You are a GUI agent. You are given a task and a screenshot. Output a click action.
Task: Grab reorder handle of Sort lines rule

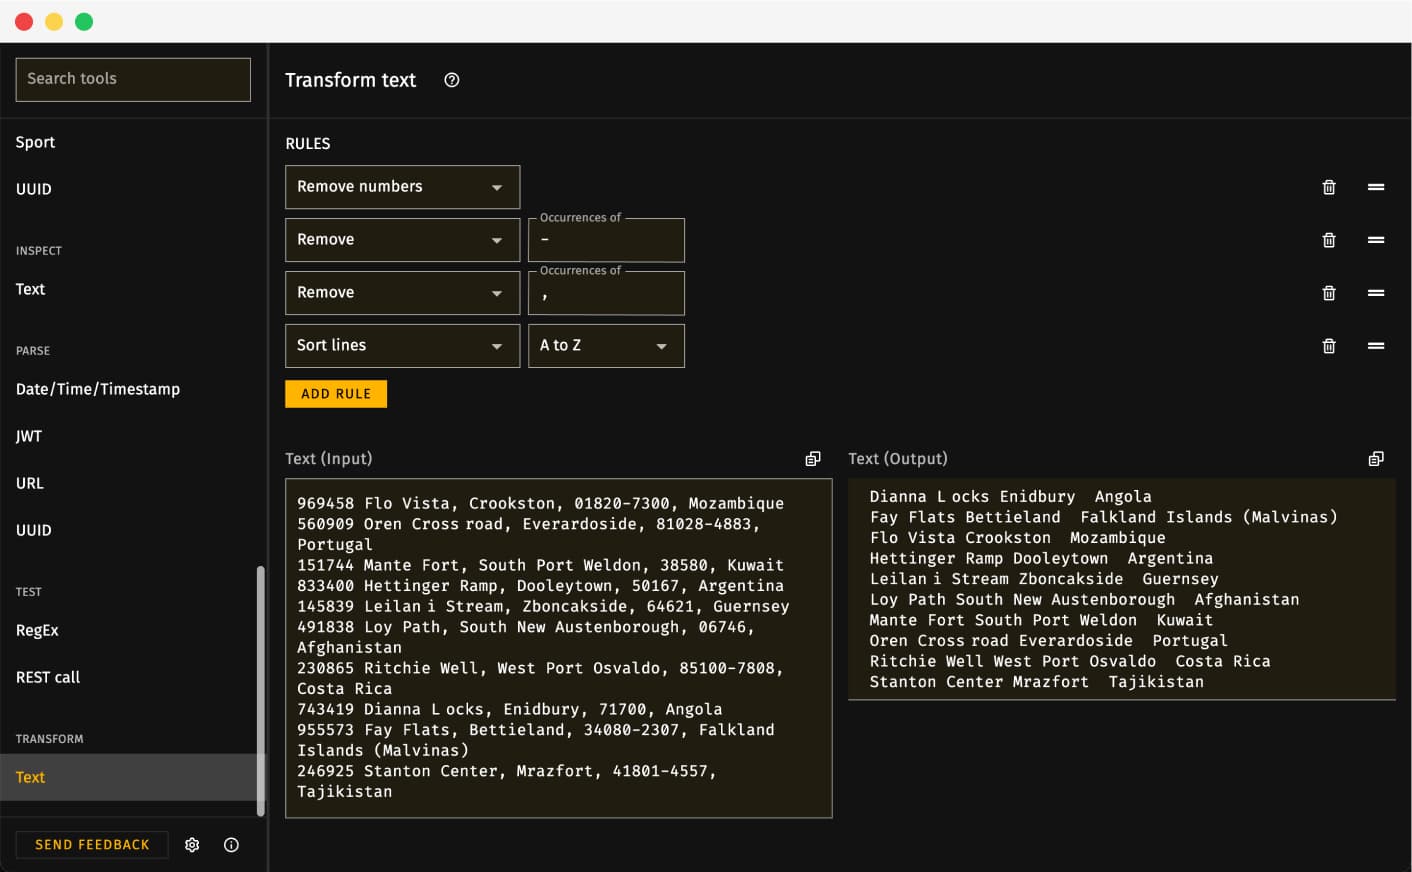1376,346
